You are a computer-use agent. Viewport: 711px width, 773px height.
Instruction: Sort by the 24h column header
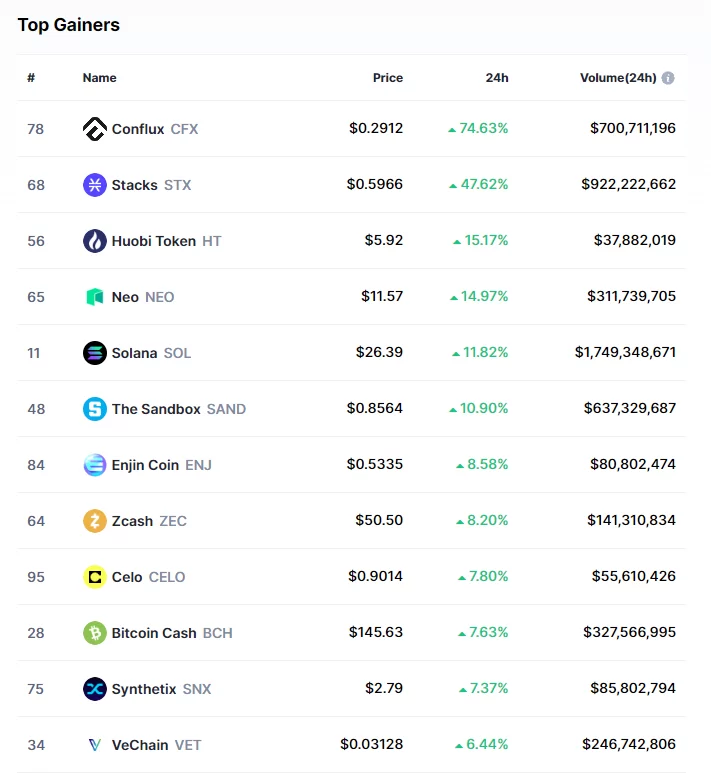[x=497, y=78]
